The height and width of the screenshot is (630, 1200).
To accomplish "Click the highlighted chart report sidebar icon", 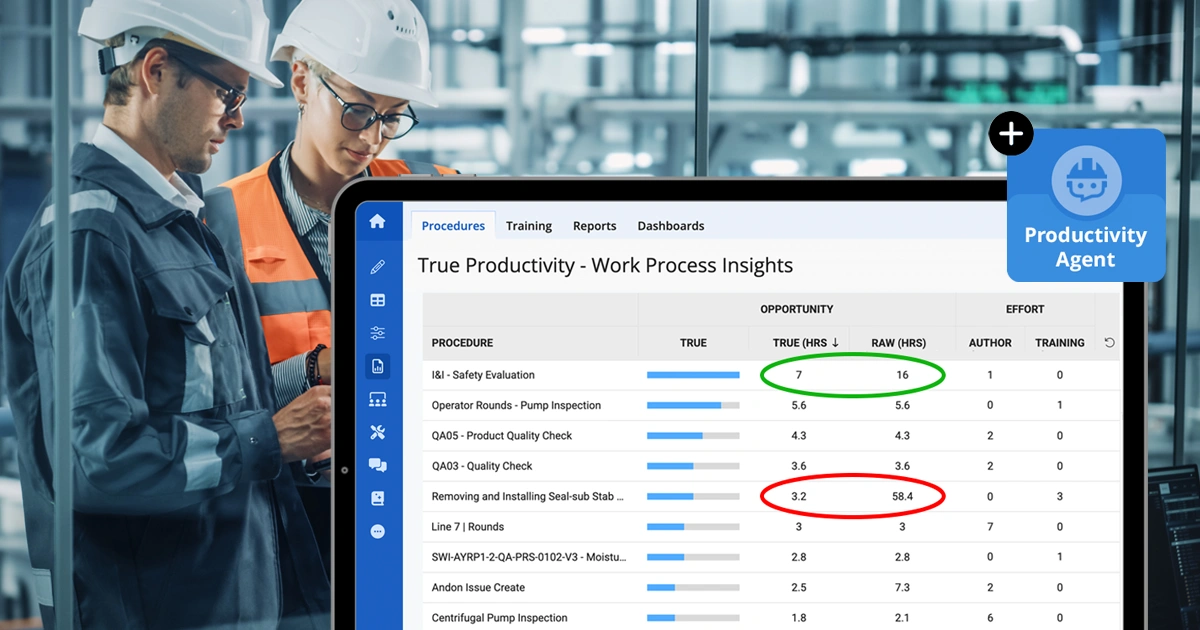I will 377,366.
